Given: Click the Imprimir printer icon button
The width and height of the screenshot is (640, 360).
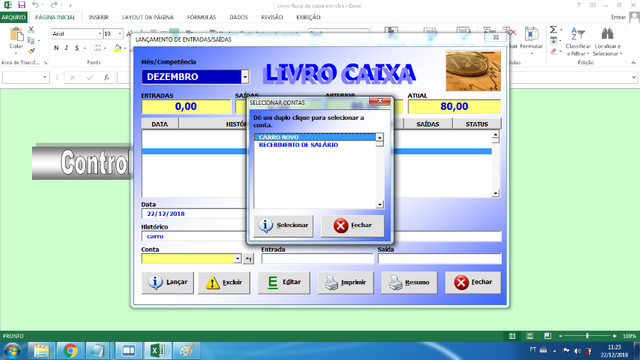Looking at the screenshot, I should pyautogui.click(x=345, y=282).
